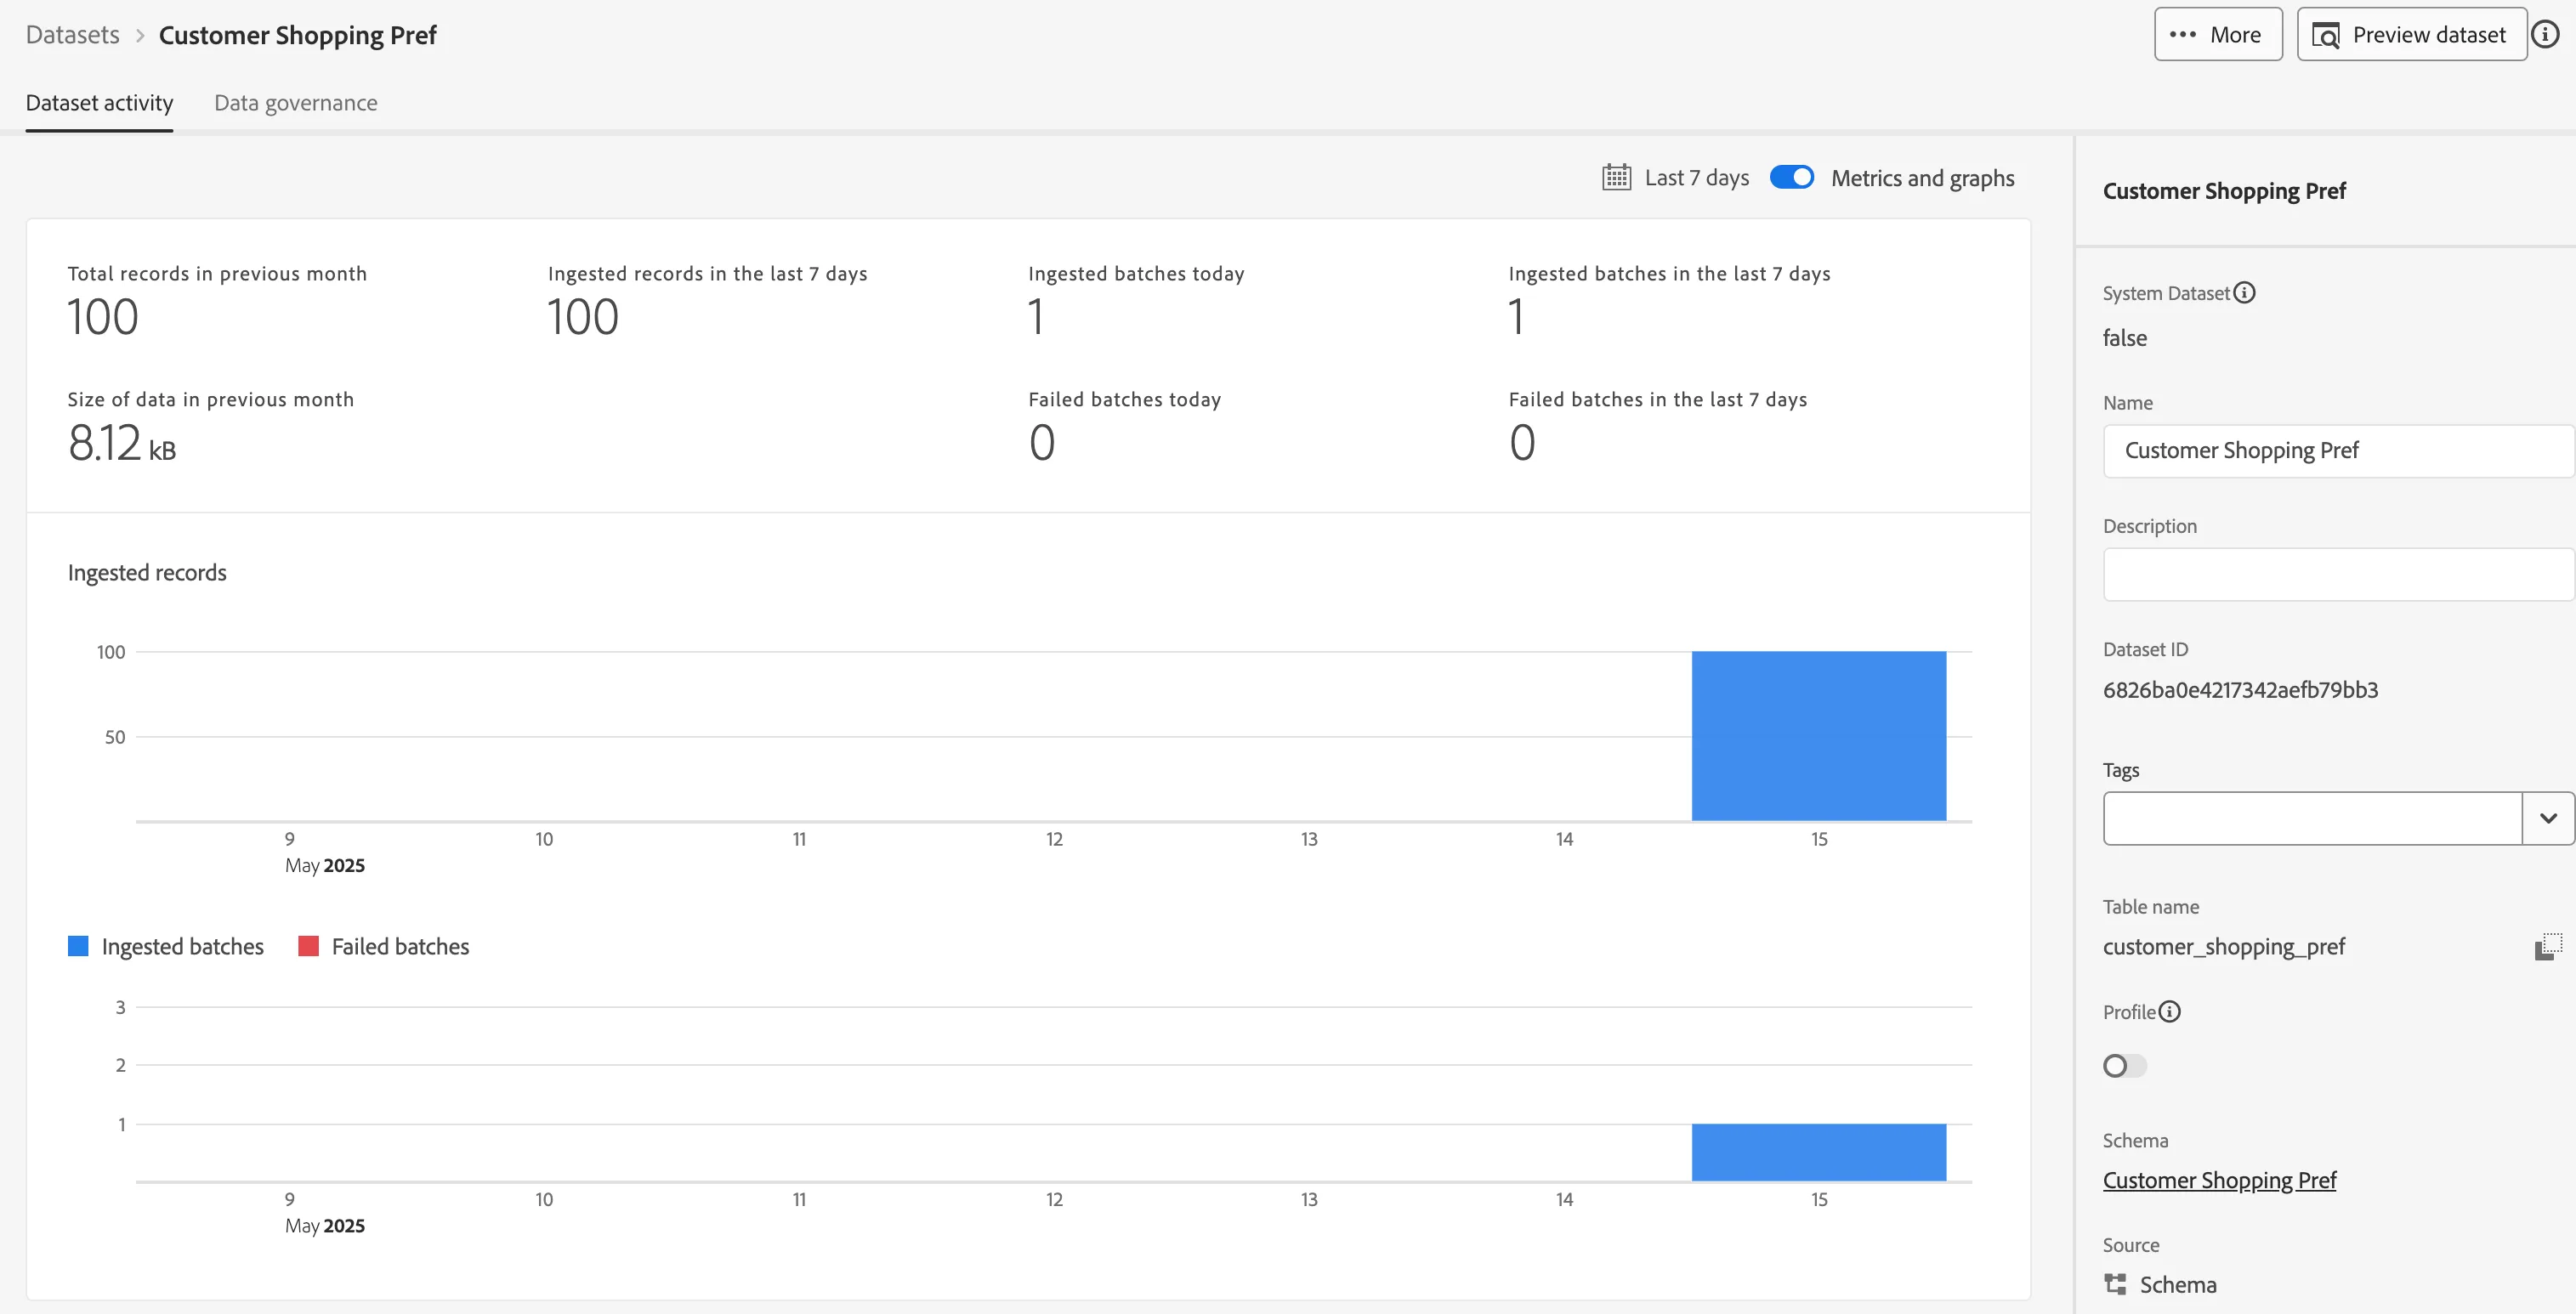Click the System Dataset info icon

click(x=2244, y=292)
